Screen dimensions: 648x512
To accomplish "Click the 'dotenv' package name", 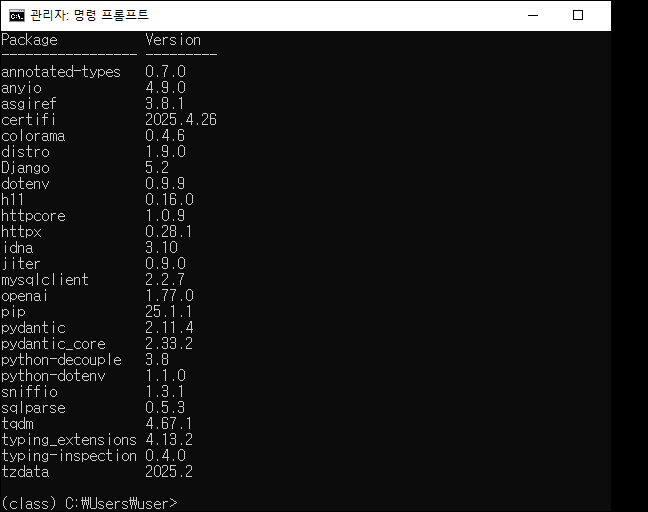I will click(25, 183).
